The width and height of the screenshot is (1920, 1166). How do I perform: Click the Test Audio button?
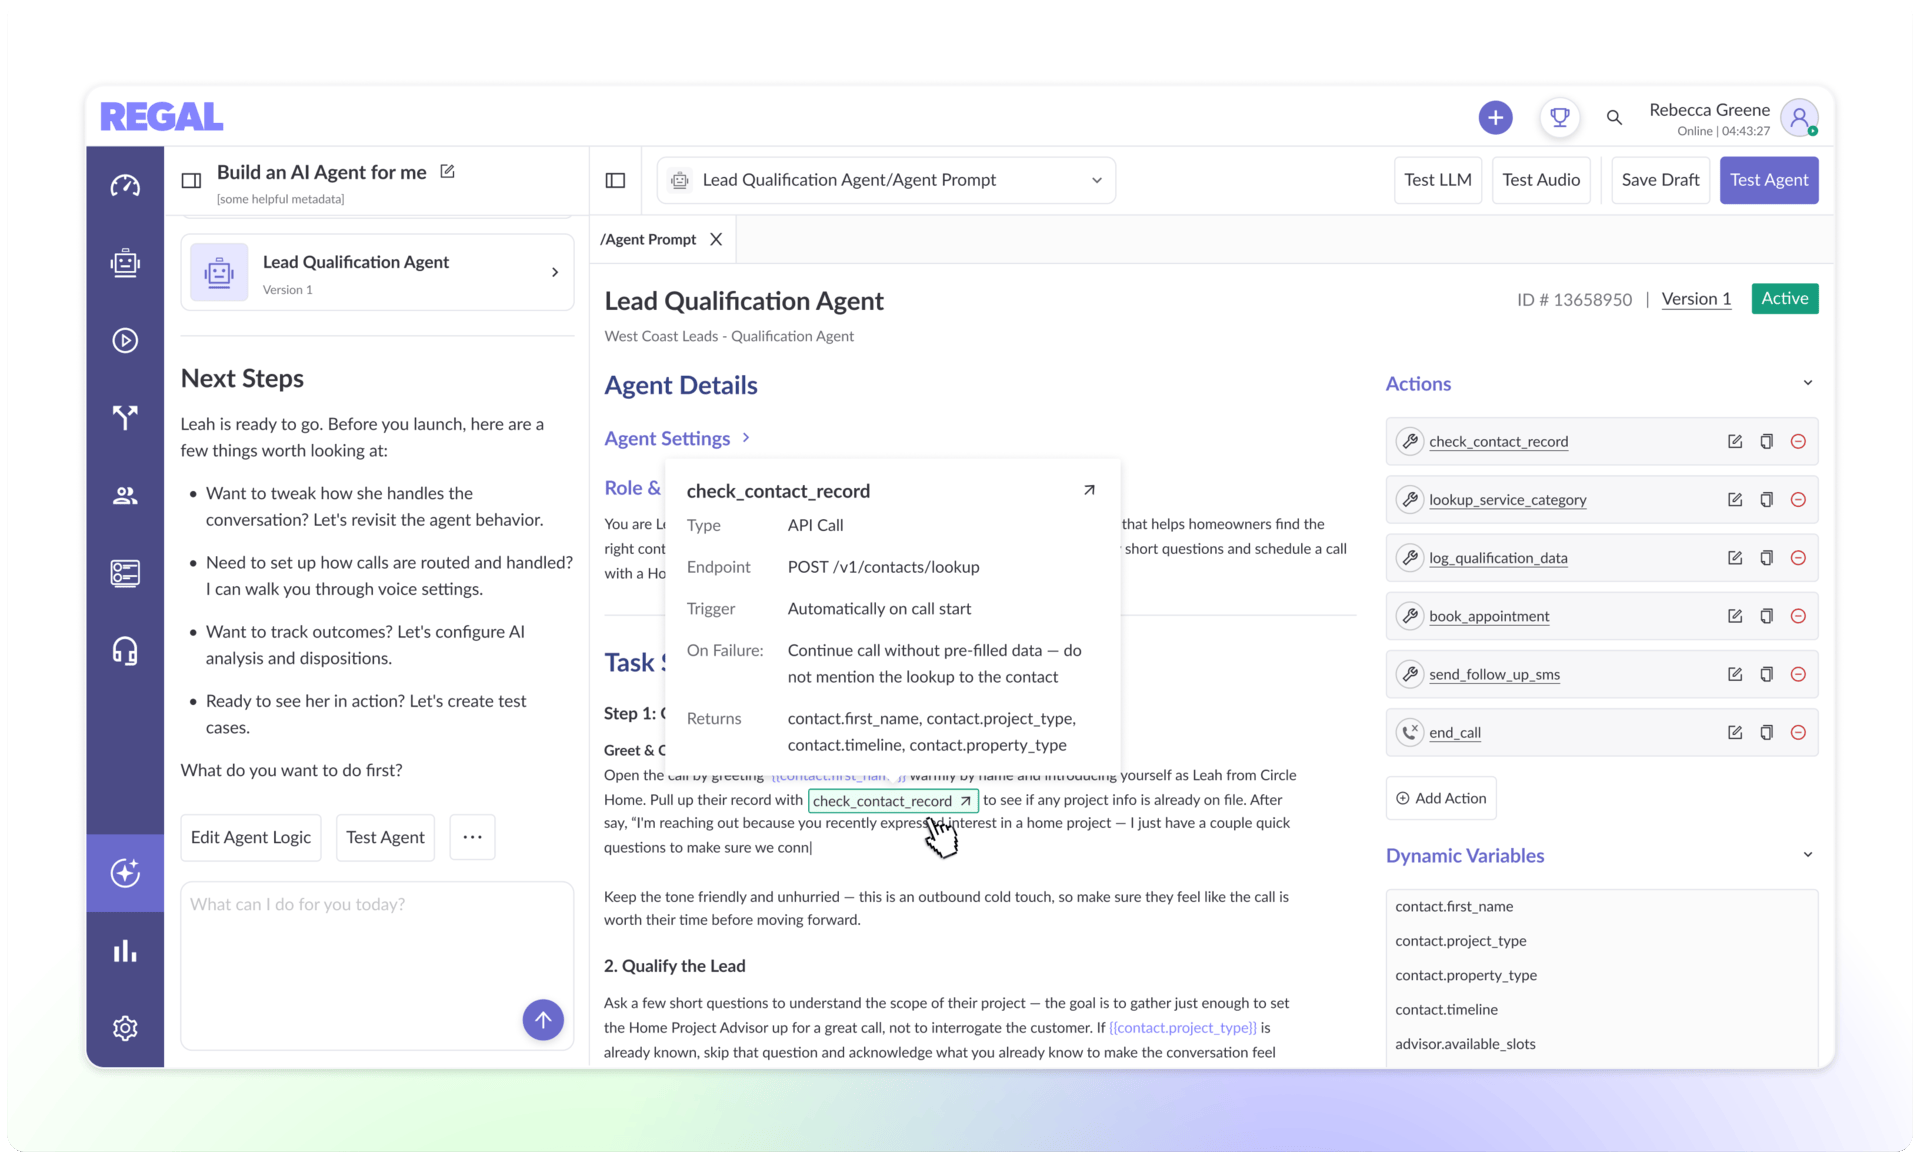1541,181
